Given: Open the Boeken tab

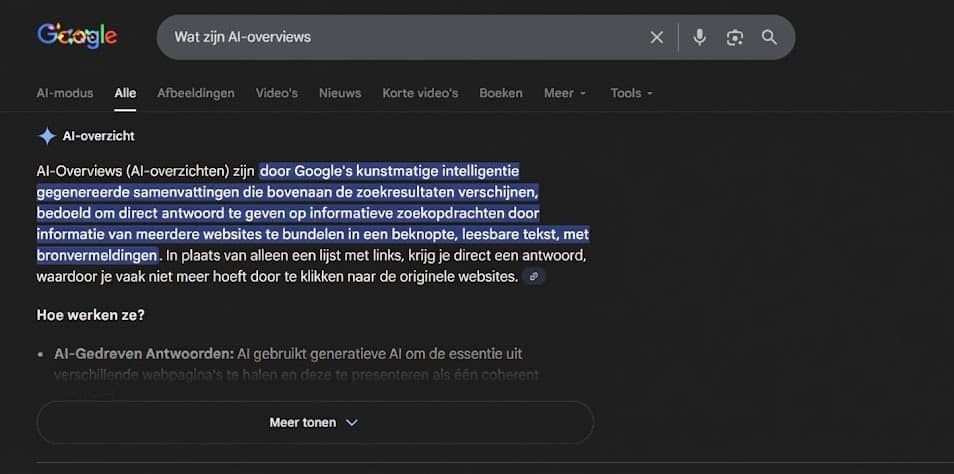Looking at the screenshot, I should (x=501, y=93).
